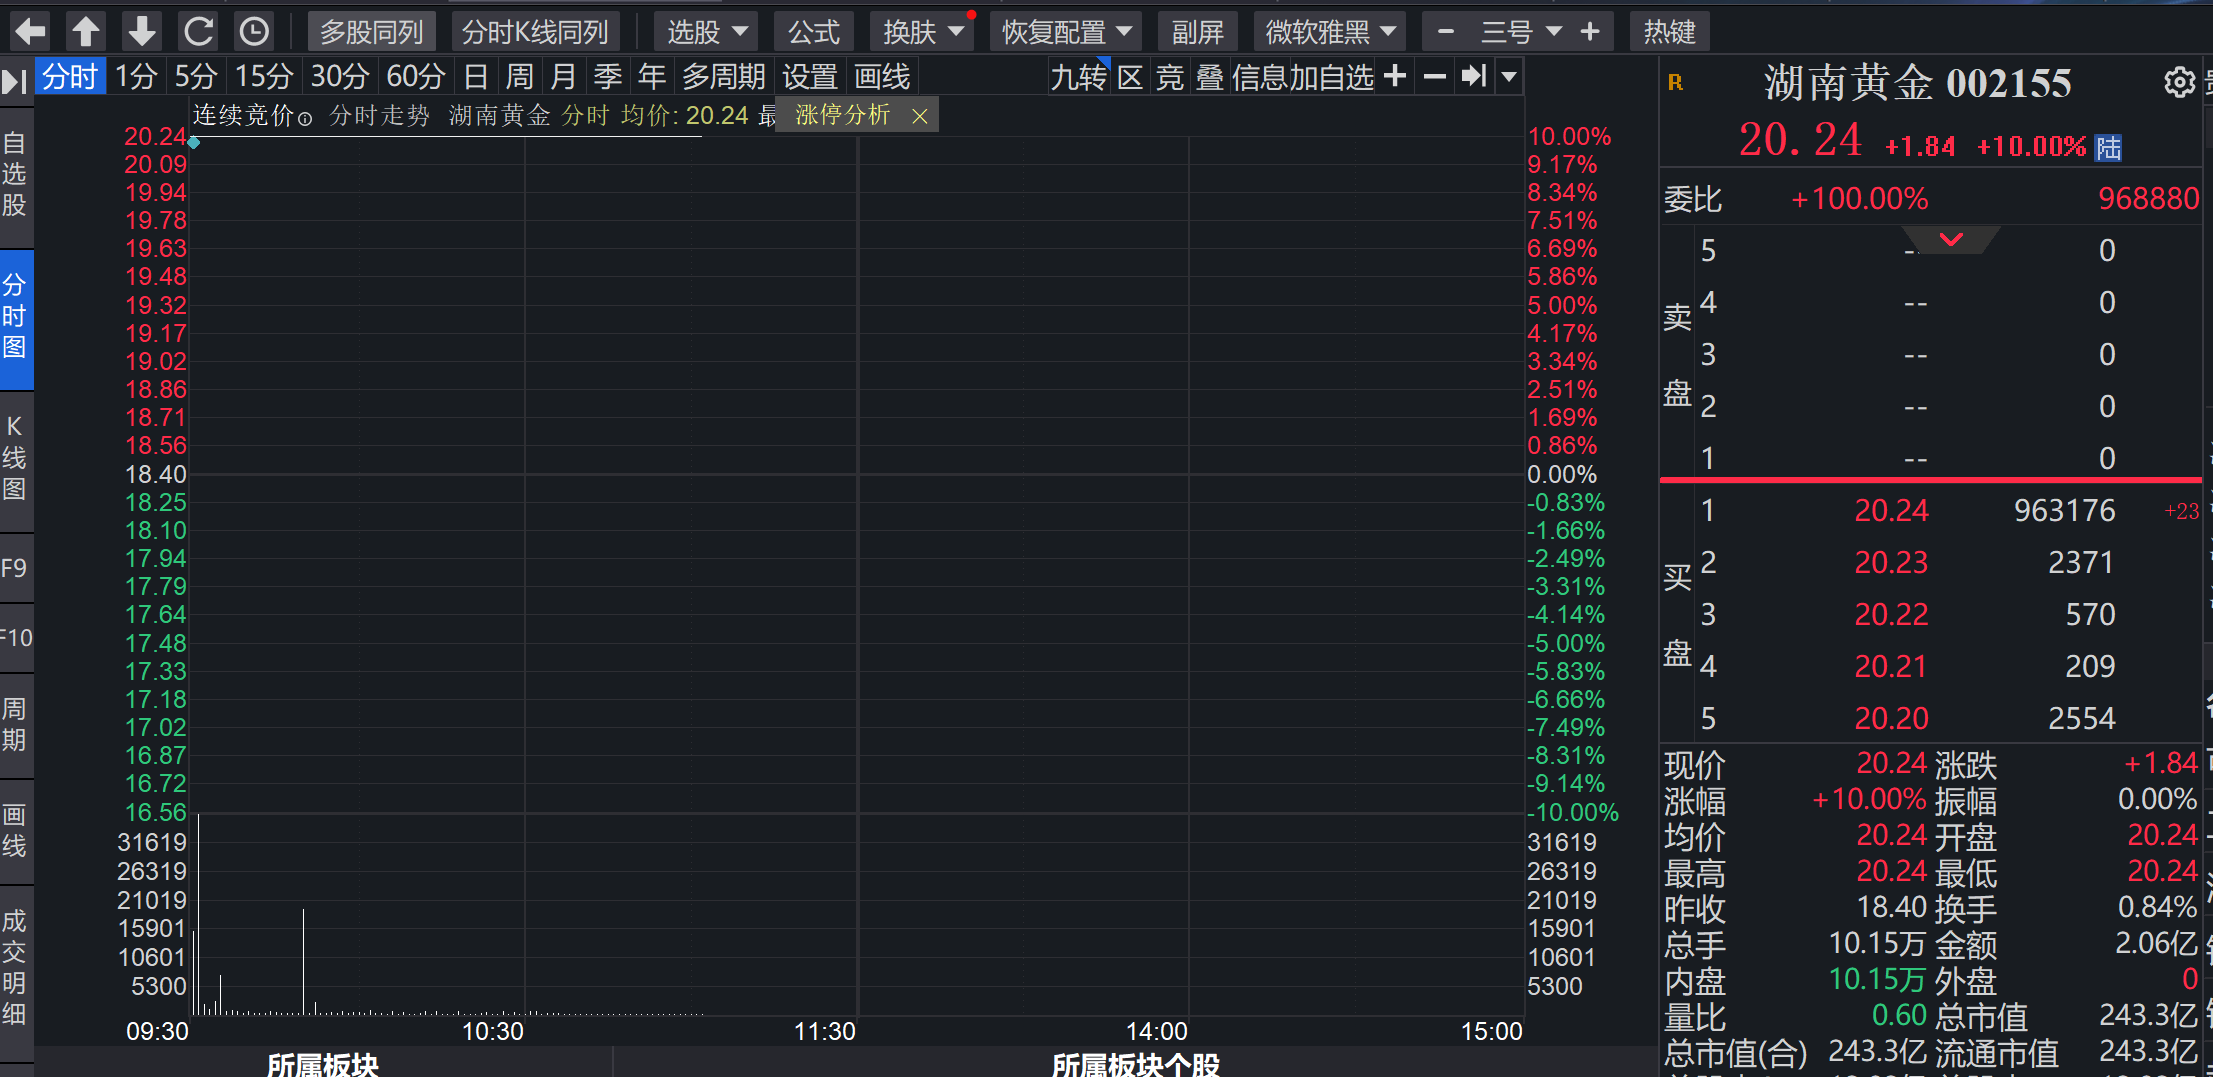Open the 微软雅黑 font dropdown

[1330, 32]
